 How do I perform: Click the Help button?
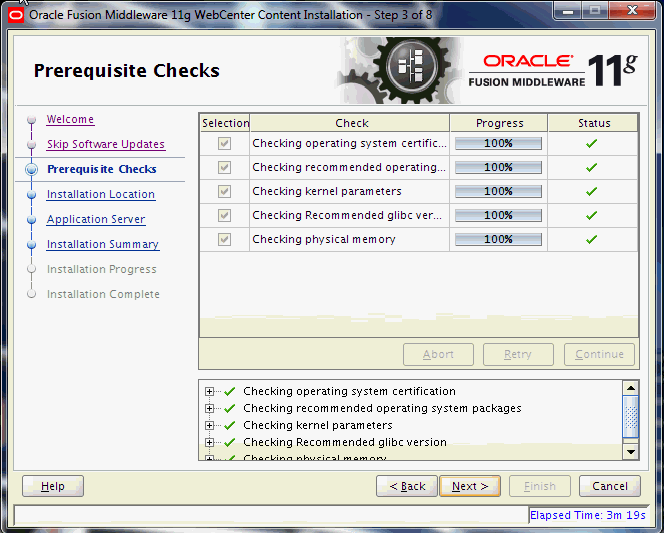53,486
